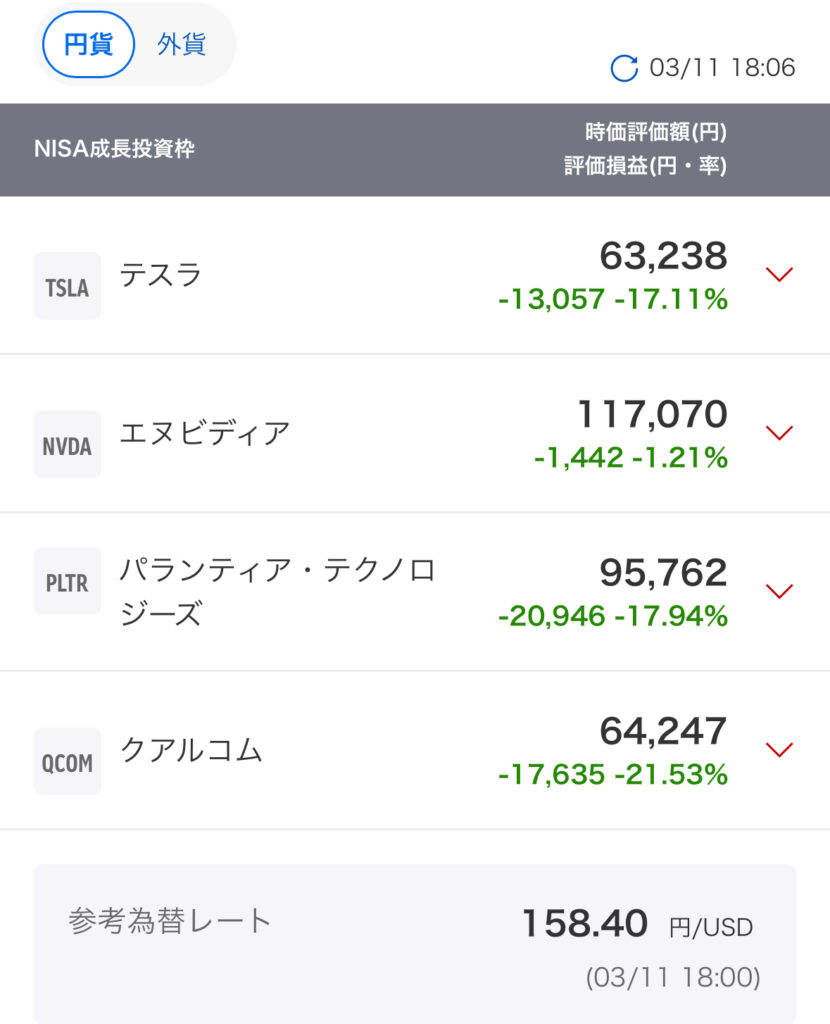Expand the NVIDIA row chevron
The height and width of the screenshot is (1024, 830).
click(778, 432)
